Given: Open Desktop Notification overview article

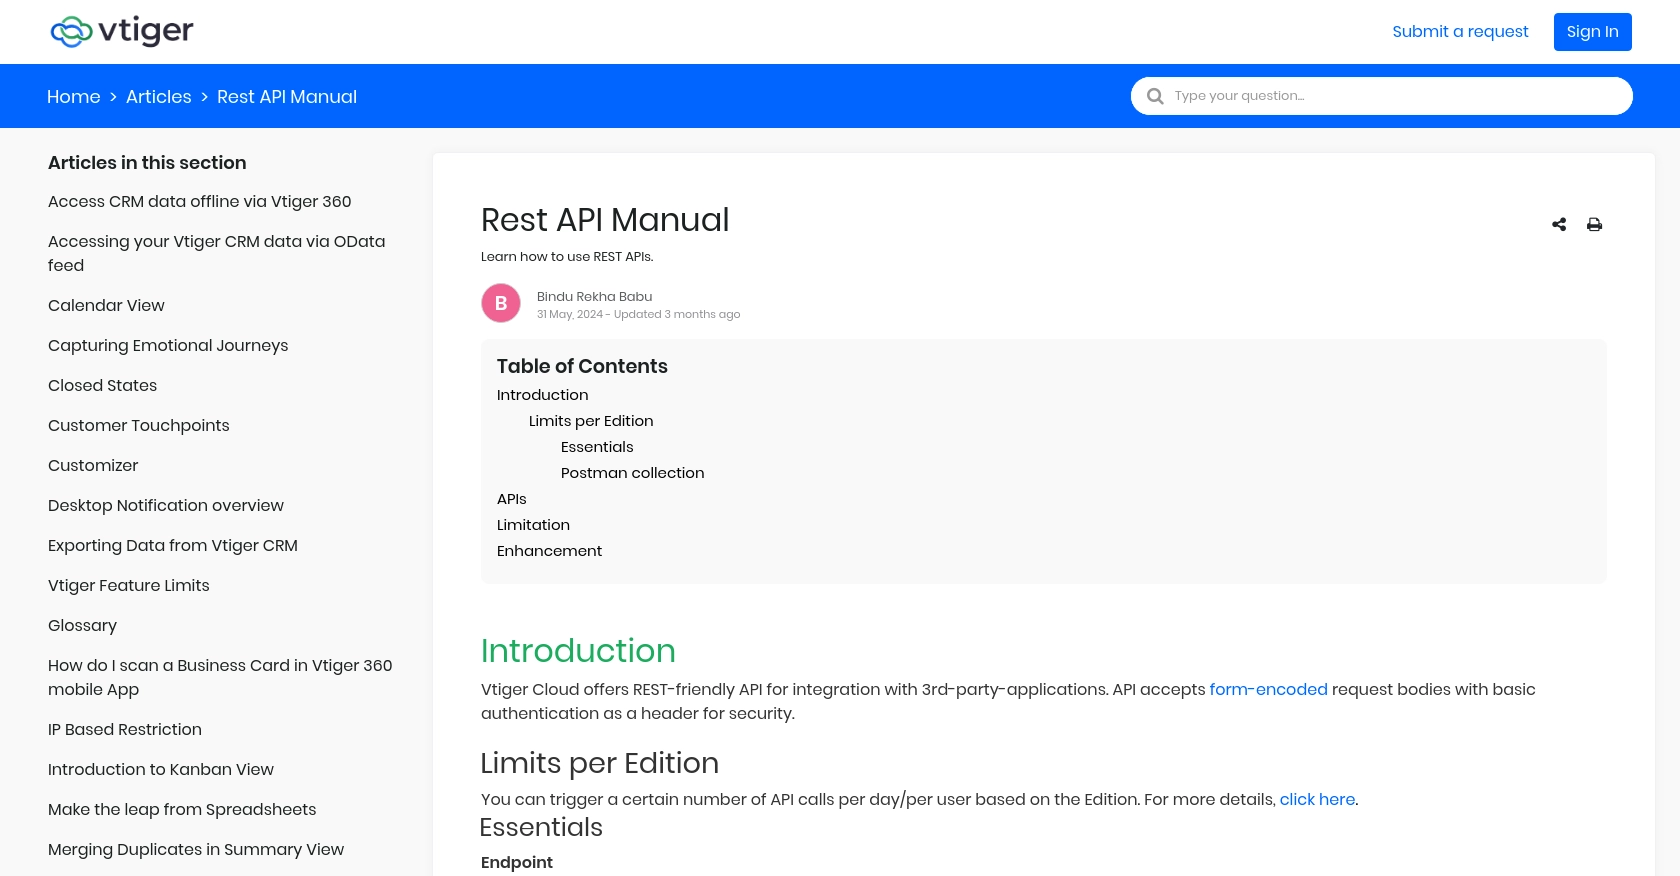Looking at the screenshot, I should pos(166,505).
